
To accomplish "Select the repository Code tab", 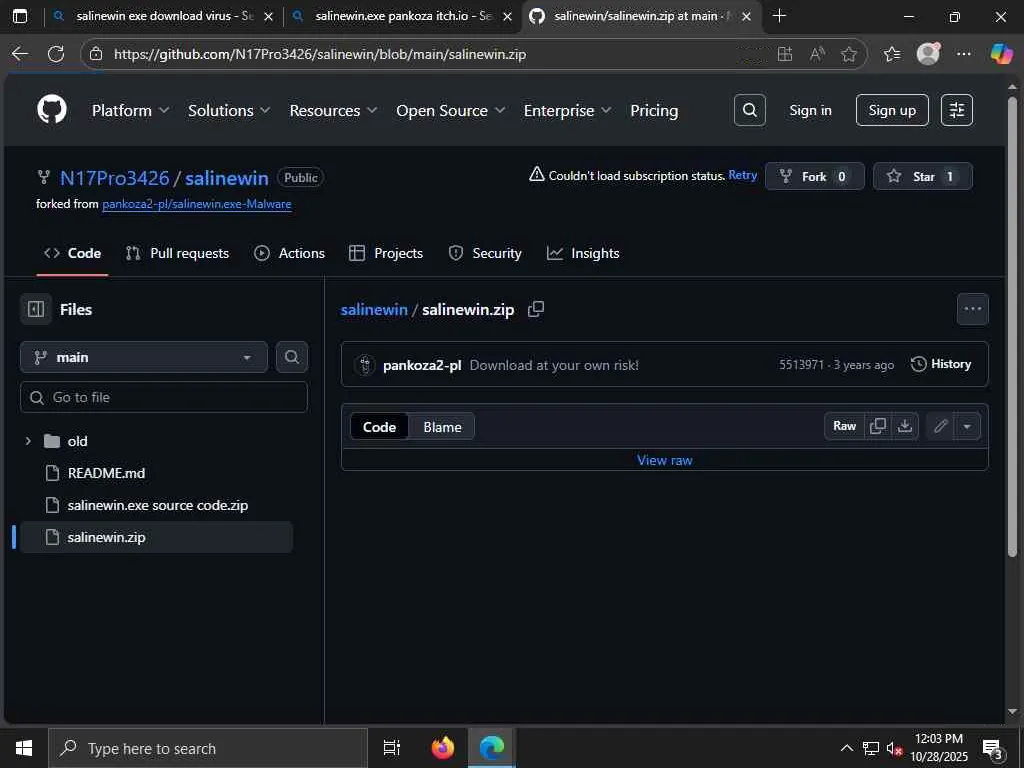I will point(72,253).
